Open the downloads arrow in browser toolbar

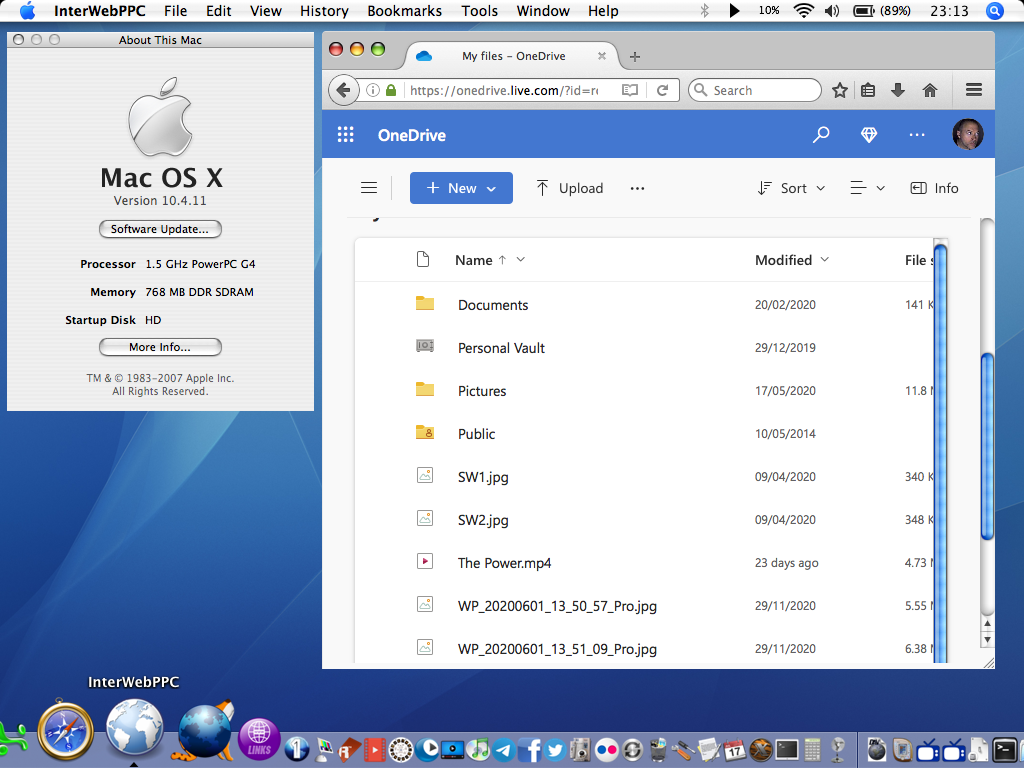click(898, 90)
